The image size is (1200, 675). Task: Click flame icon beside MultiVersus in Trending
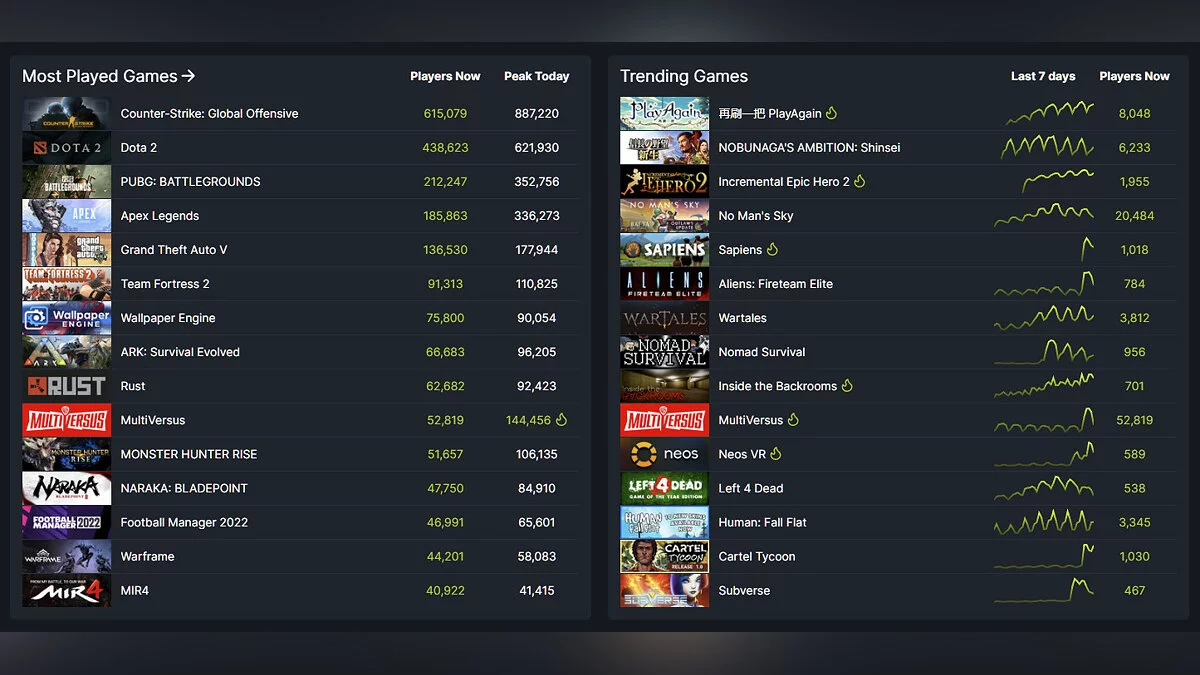coord(794,419)
